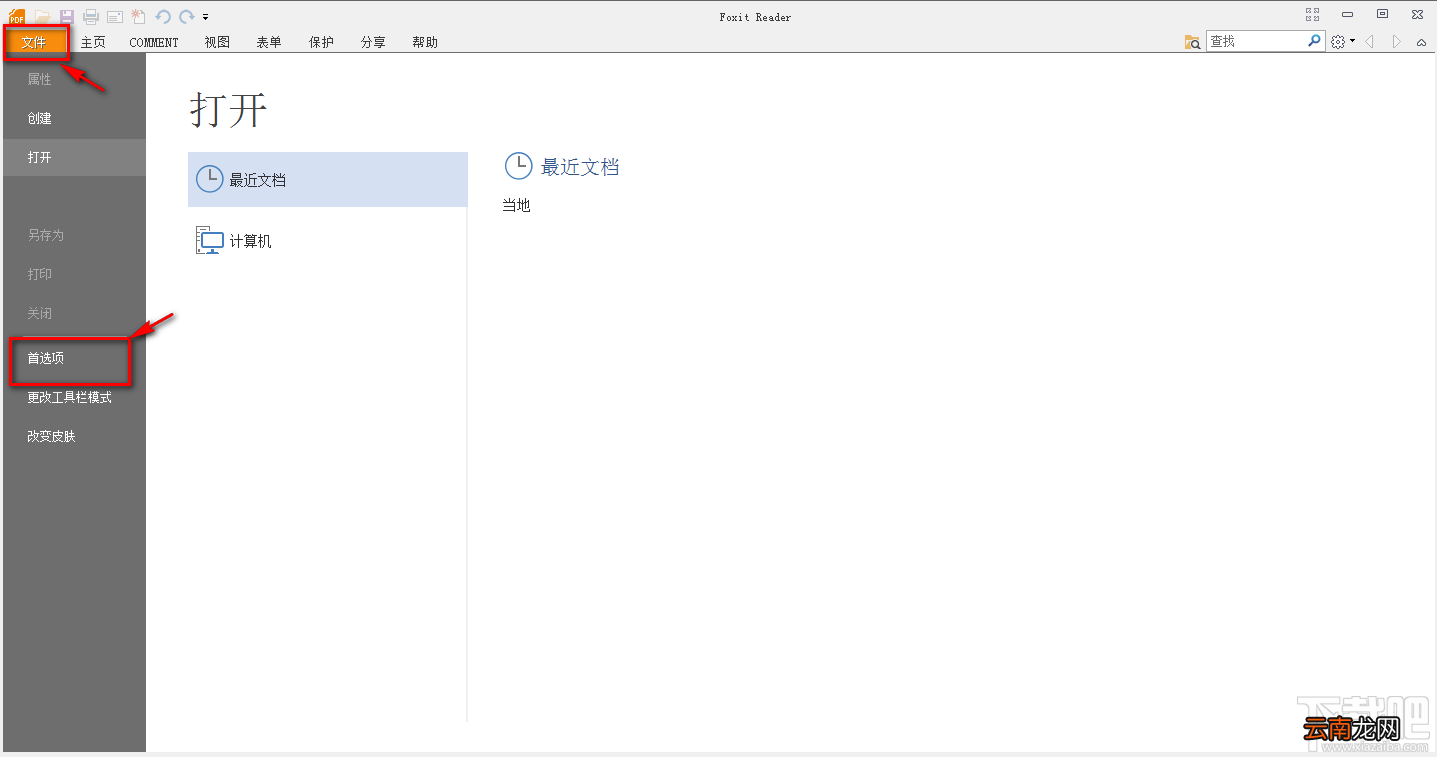The width and height of the screenshot is (1437, 757).
Task: Switch to the COMMENT tab
Action: click(x=154, y=42)
